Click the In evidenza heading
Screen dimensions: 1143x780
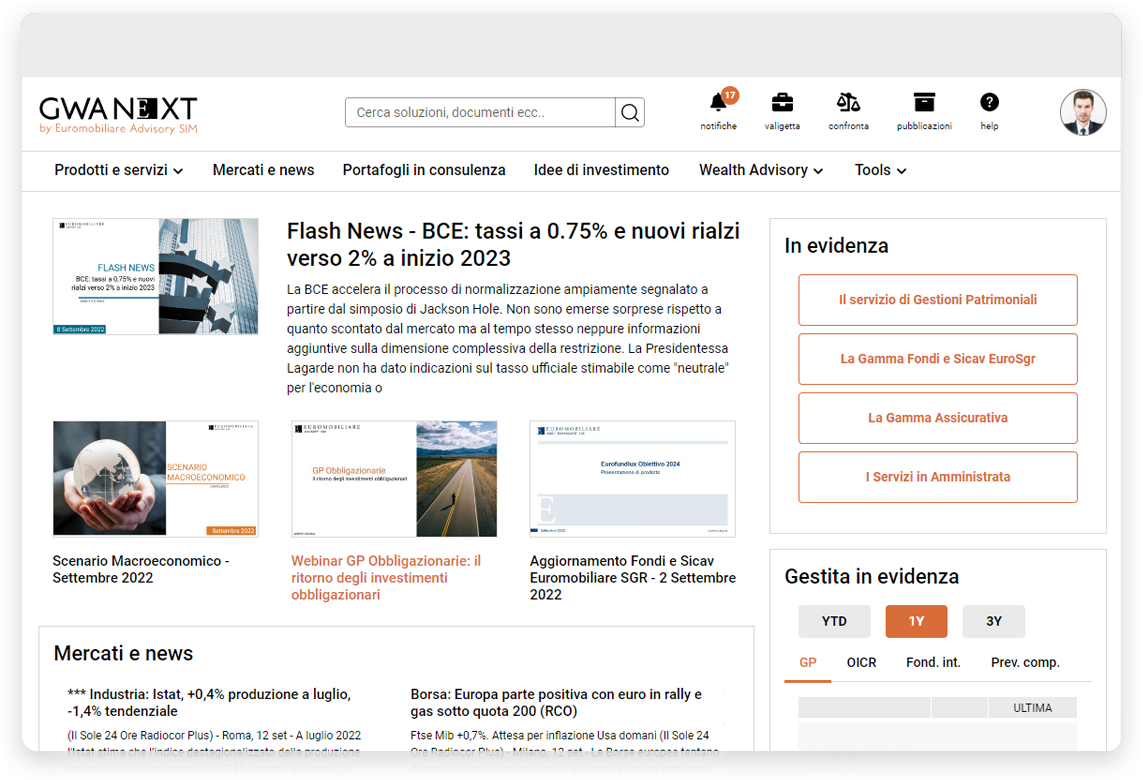click(x=836, y=246)
